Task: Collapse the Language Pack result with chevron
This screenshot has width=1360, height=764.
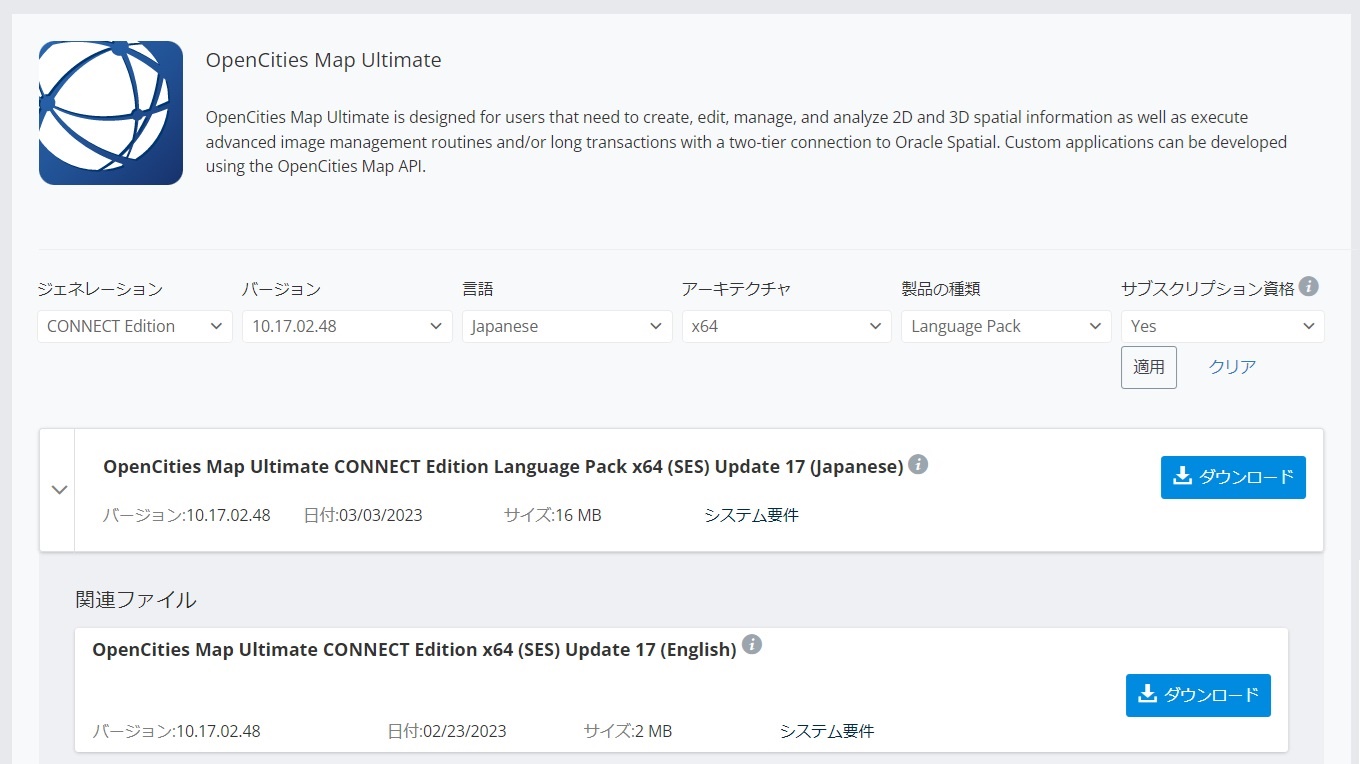Action: (59, 490)
